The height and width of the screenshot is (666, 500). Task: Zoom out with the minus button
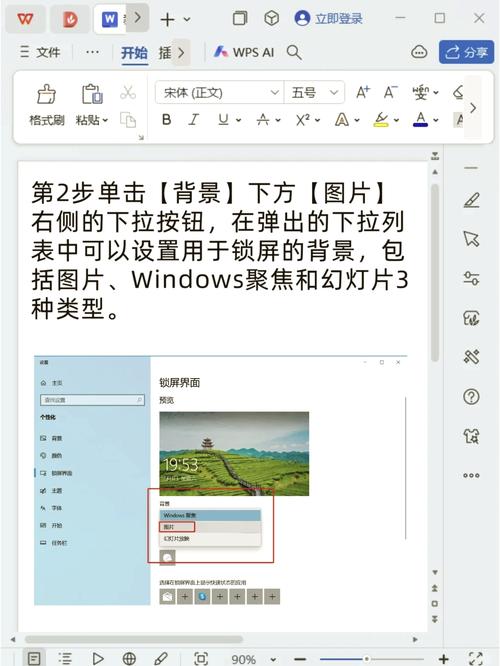click(x=300, y=659)
